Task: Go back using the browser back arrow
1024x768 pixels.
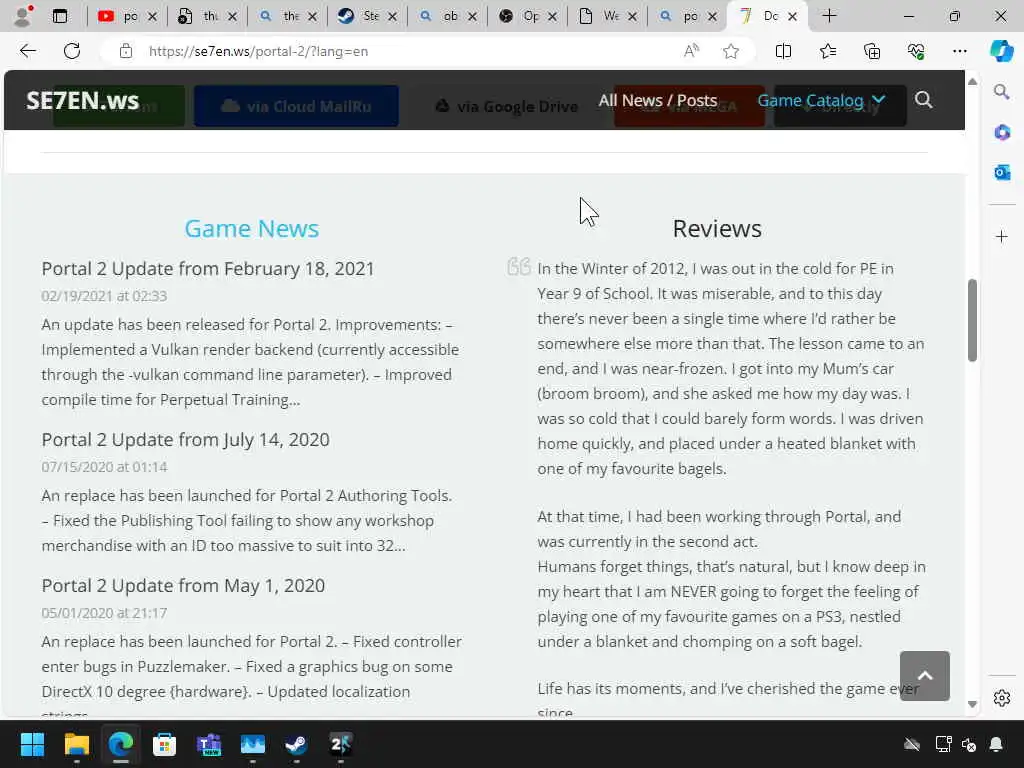Action: tap(27, 51)
